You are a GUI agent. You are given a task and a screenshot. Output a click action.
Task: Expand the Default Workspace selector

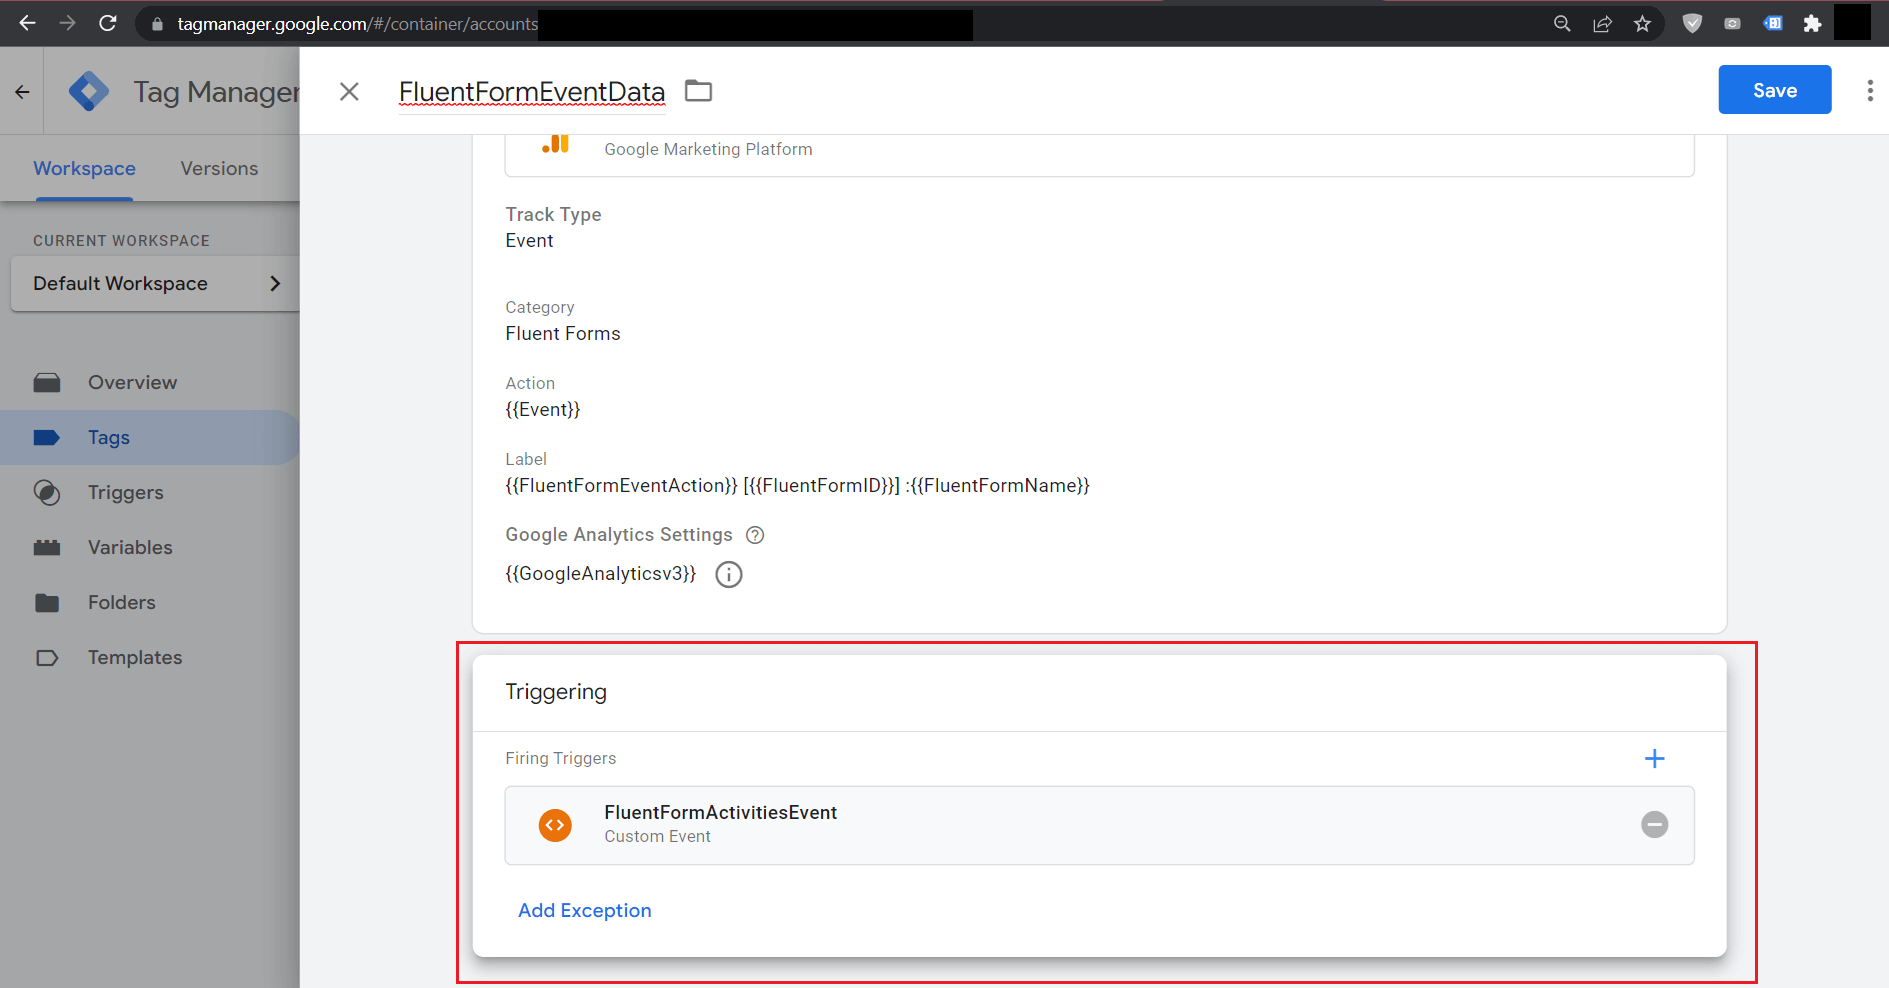click(x=155, y=284)
